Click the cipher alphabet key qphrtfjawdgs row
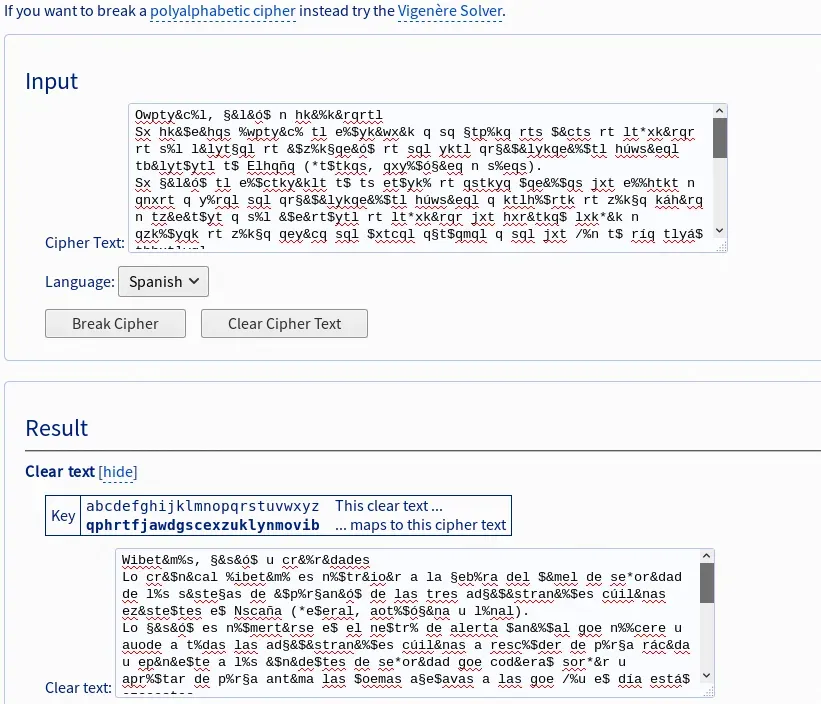The height and width of the screenshot is (704, 821). 202,525
